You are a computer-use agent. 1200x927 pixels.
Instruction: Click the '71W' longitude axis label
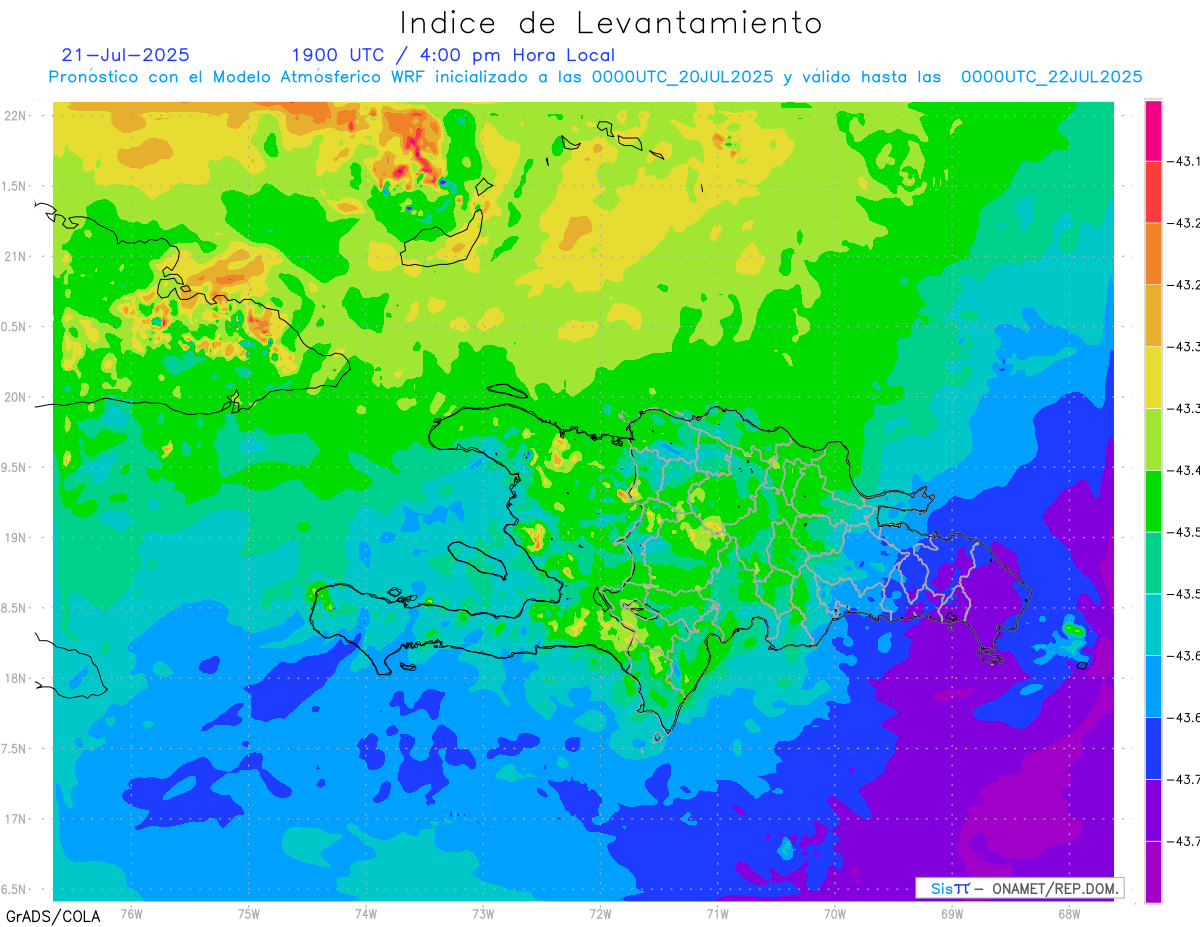coord(717,914)
